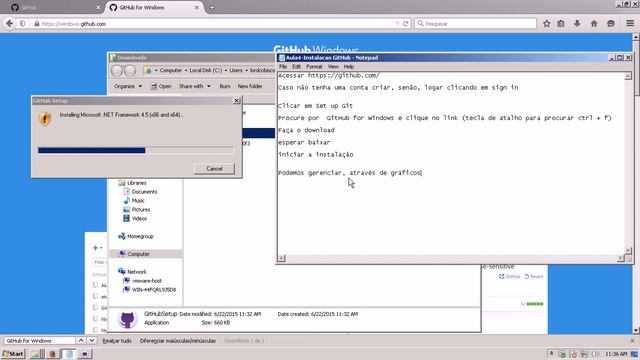Open the Notepad File menu
The image size is (640, 360).
(283, 67)
